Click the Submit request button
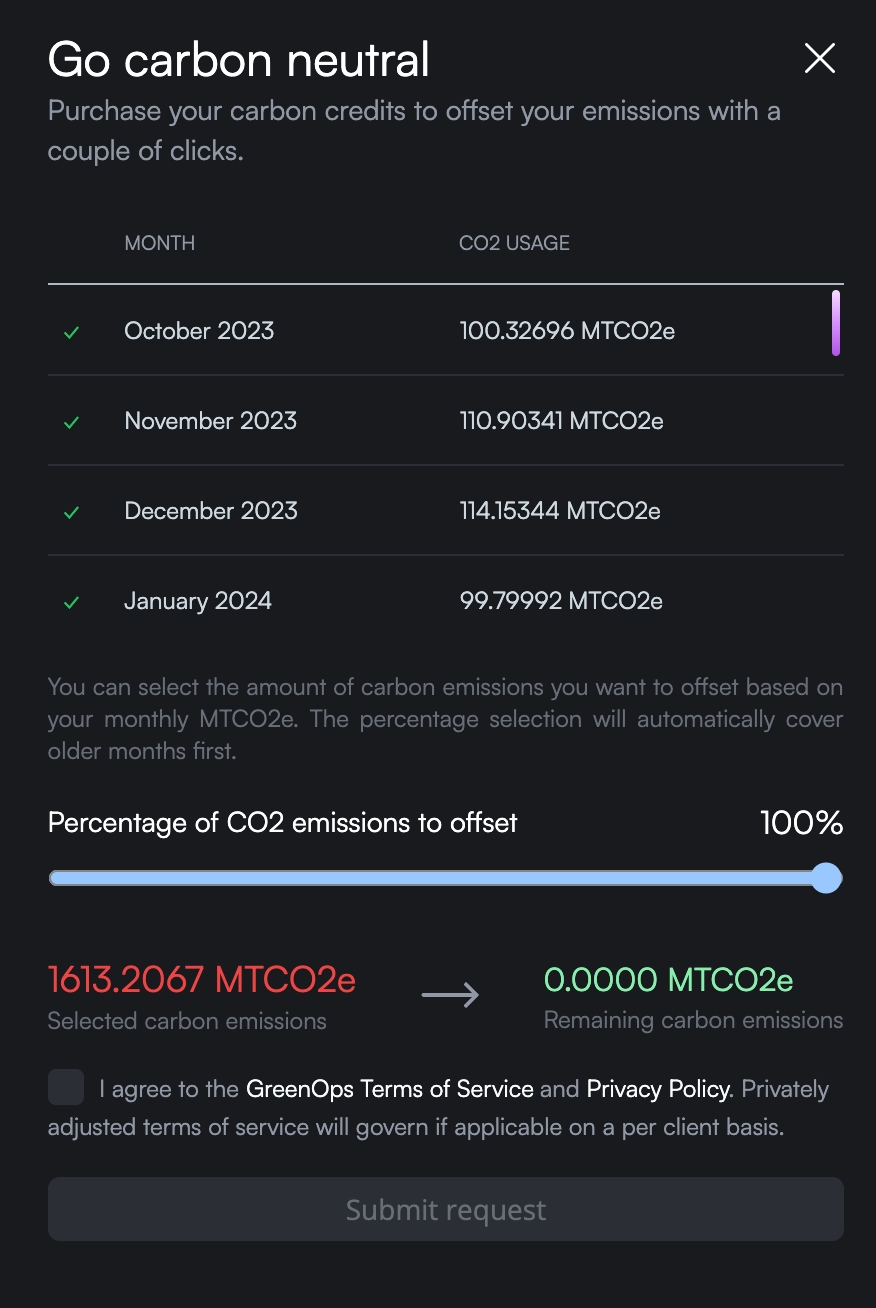876x1308 pixels. click(x=446, y=1210)
